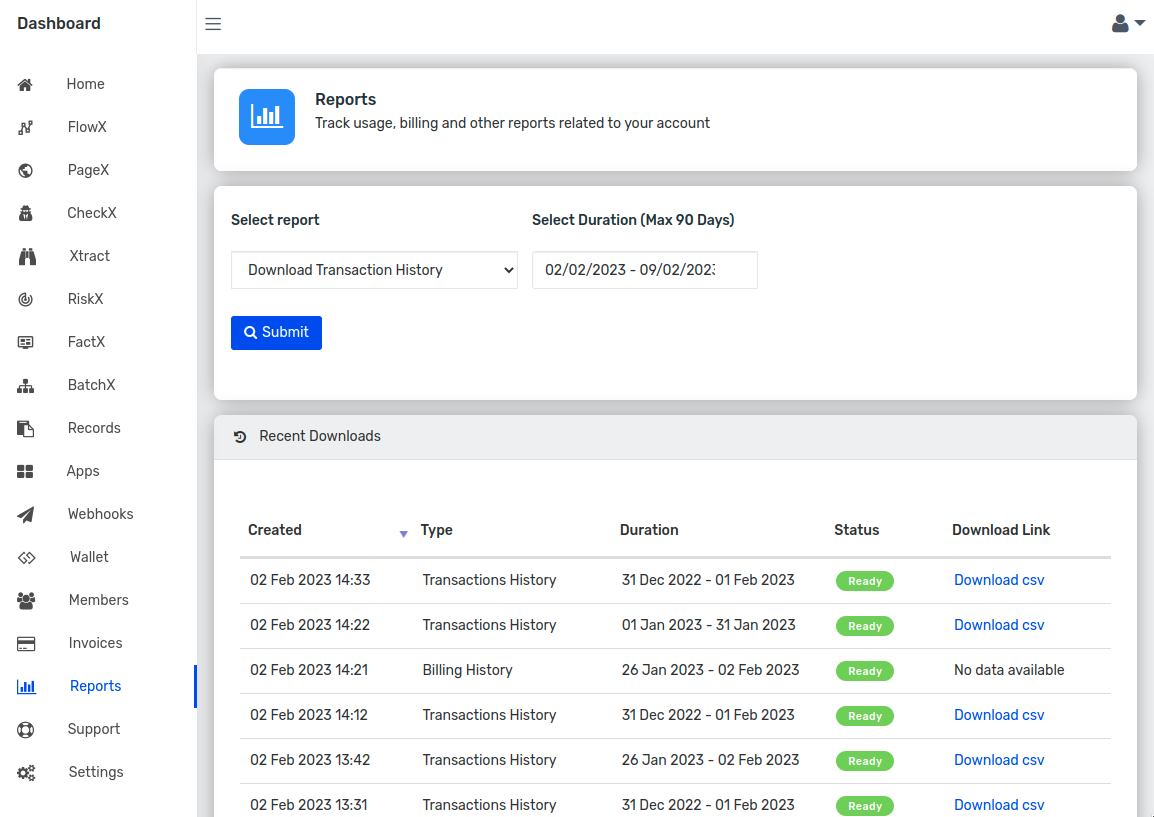This screenshot has width=1154, height=817.
Task: Click Transactions History in 13:42 row
Action: point(489,760)
